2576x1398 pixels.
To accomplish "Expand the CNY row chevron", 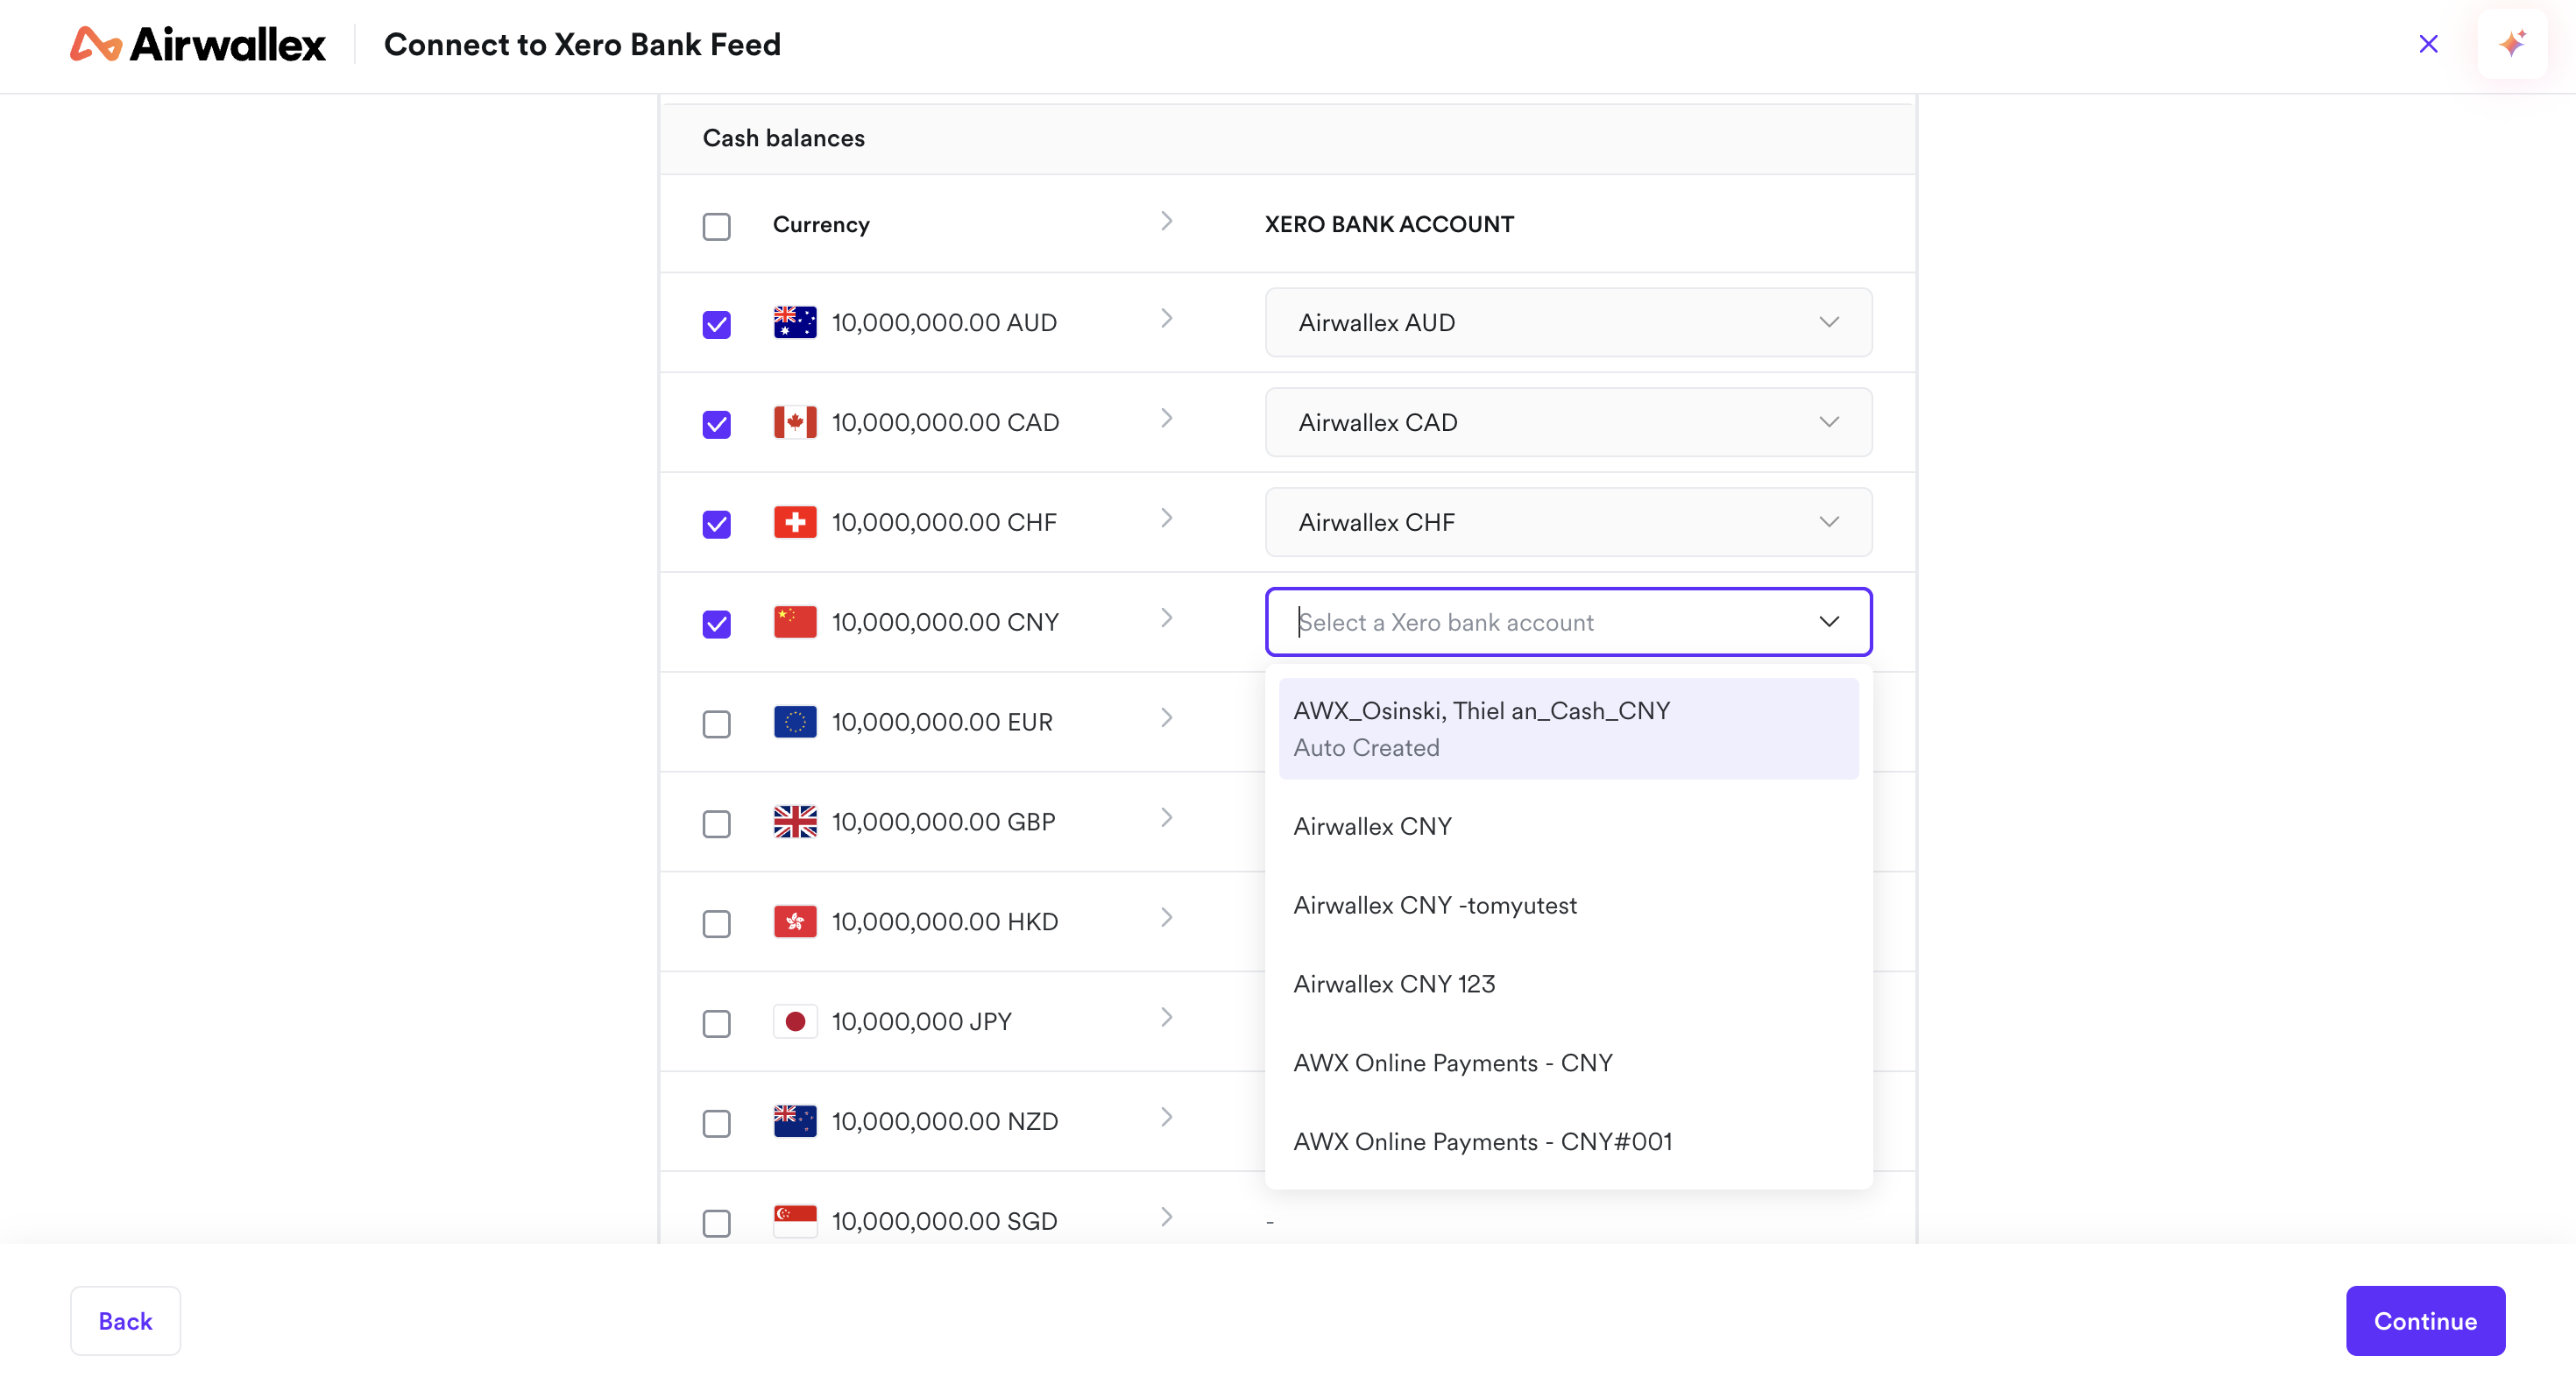I will (1166, 619).
